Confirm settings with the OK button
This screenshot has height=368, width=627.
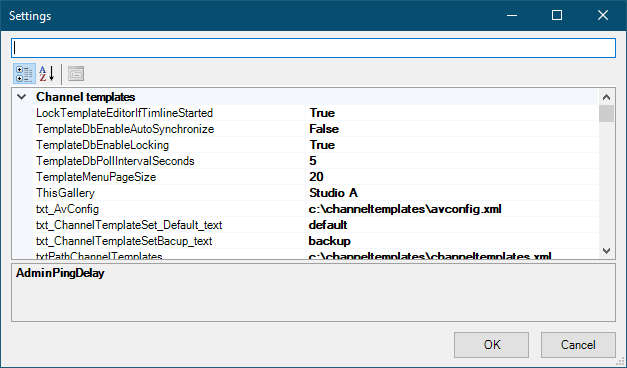491,345
